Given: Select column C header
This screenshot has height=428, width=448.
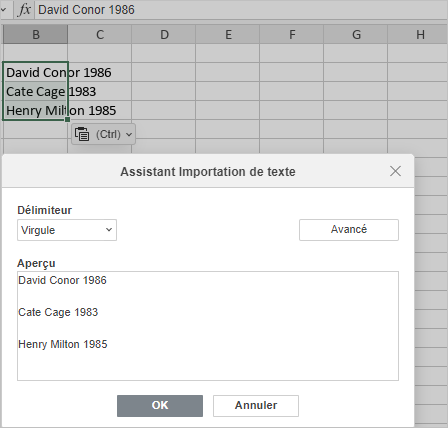Looking at the screenshot, I should tap(100, 34).
